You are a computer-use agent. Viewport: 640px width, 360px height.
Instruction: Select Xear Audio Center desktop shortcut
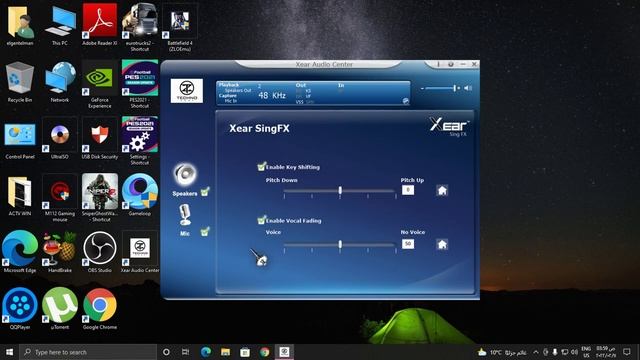coord(140,252)
